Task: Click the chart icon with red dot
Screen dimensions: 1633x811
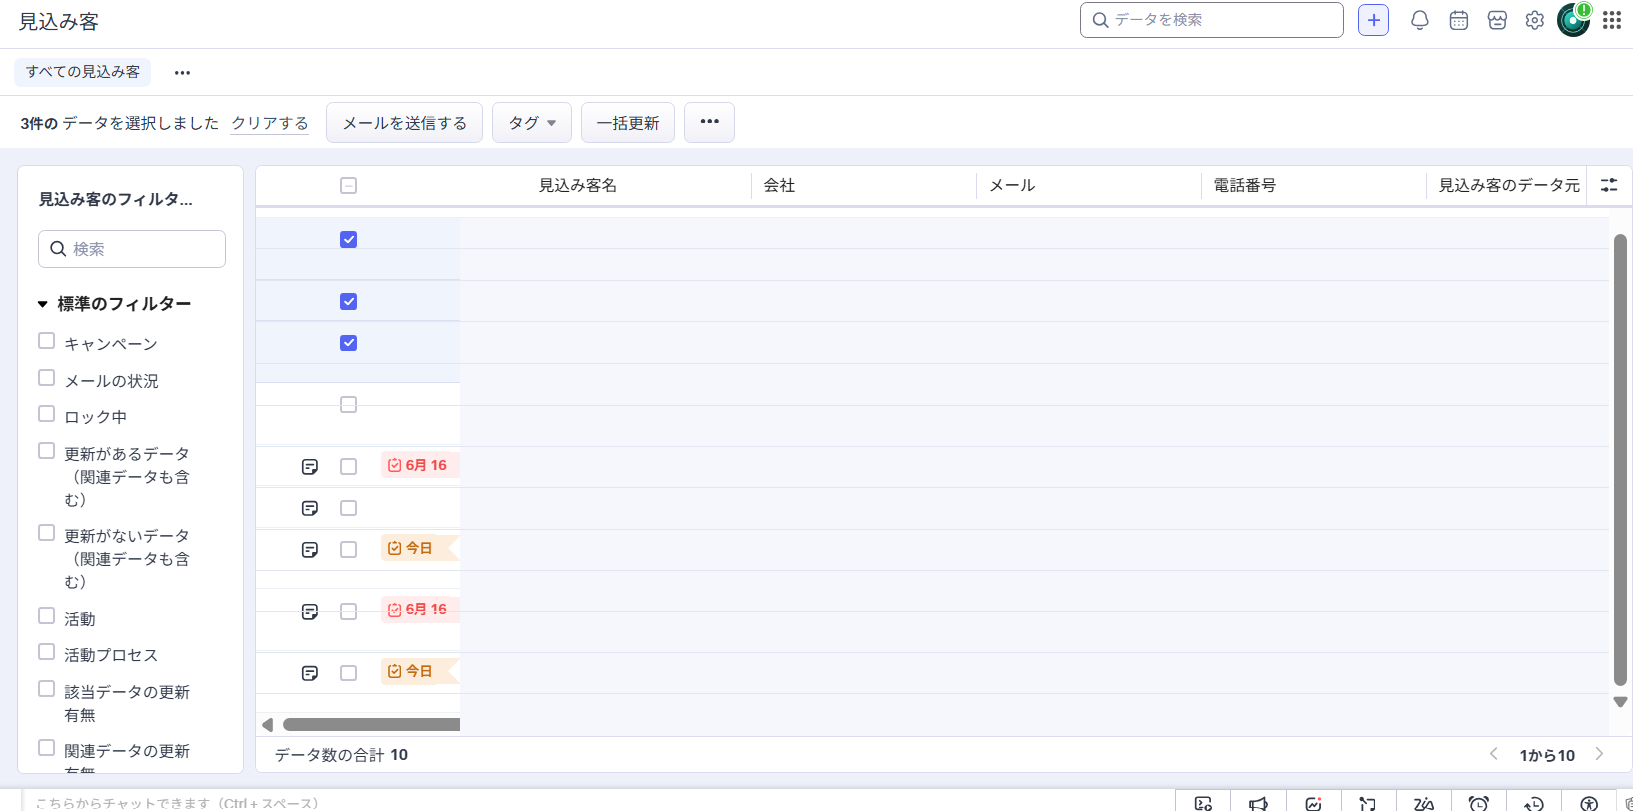Action: [x=1313, y=803]
